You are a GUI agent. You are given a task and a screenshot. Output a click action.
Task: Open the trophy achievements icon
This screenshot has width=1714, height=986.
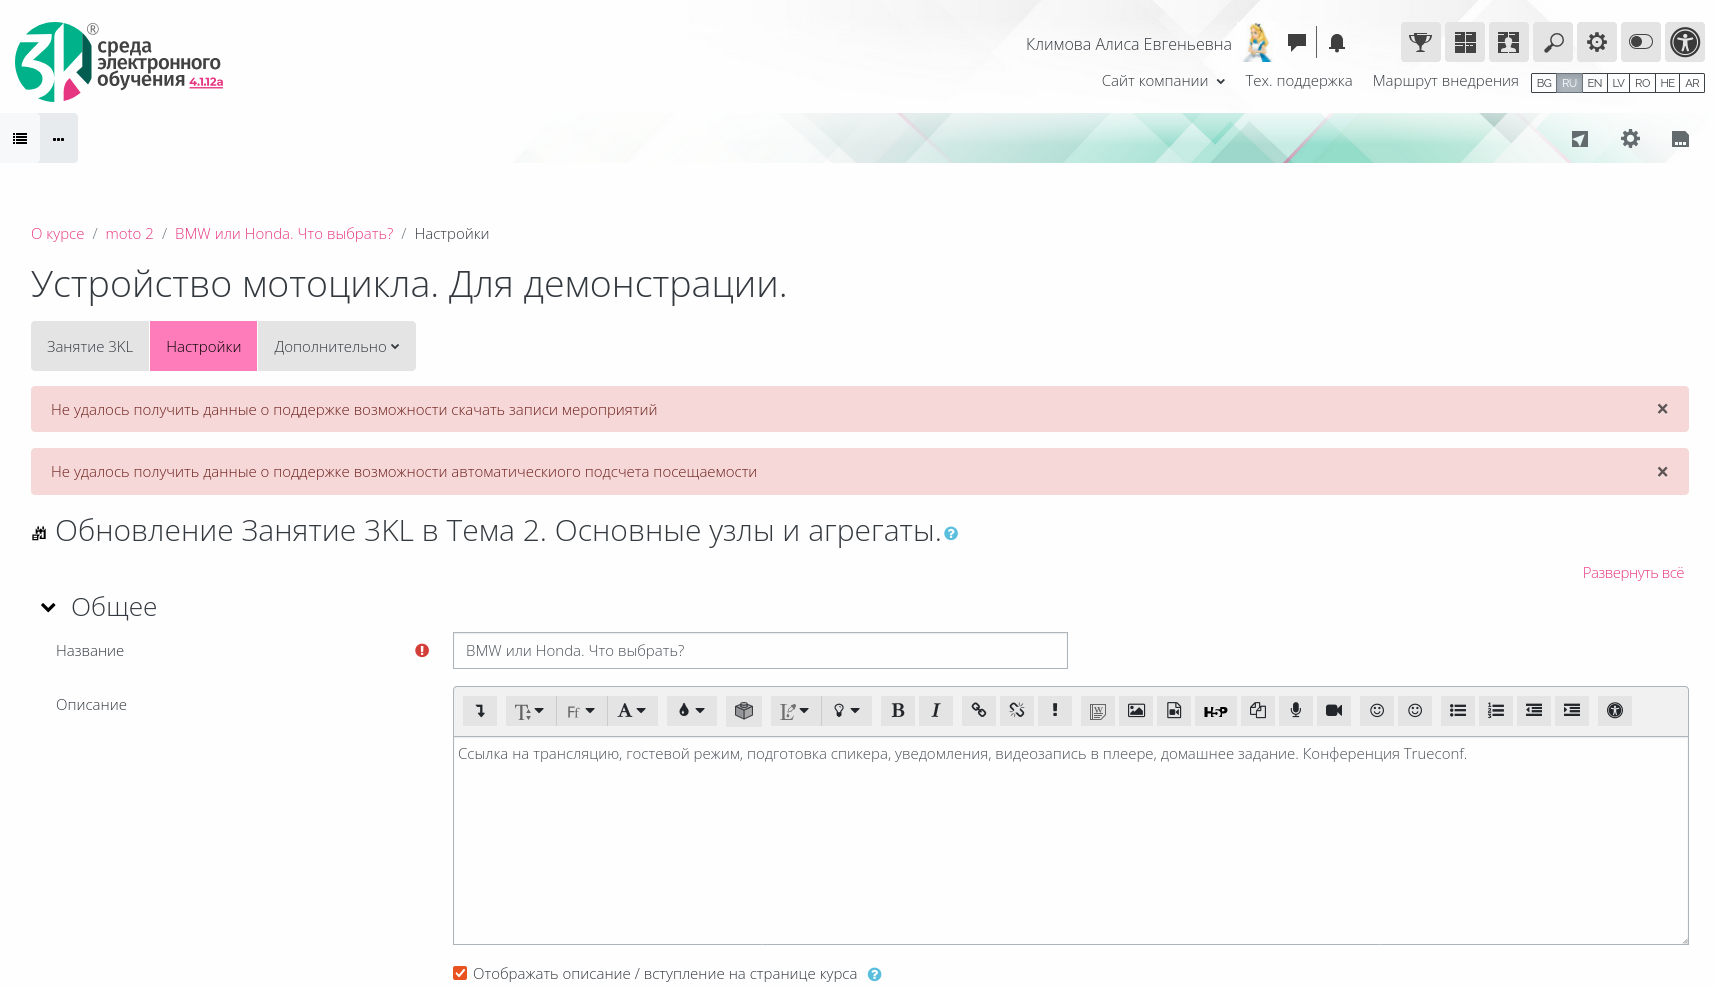[x=1420, y=42]
